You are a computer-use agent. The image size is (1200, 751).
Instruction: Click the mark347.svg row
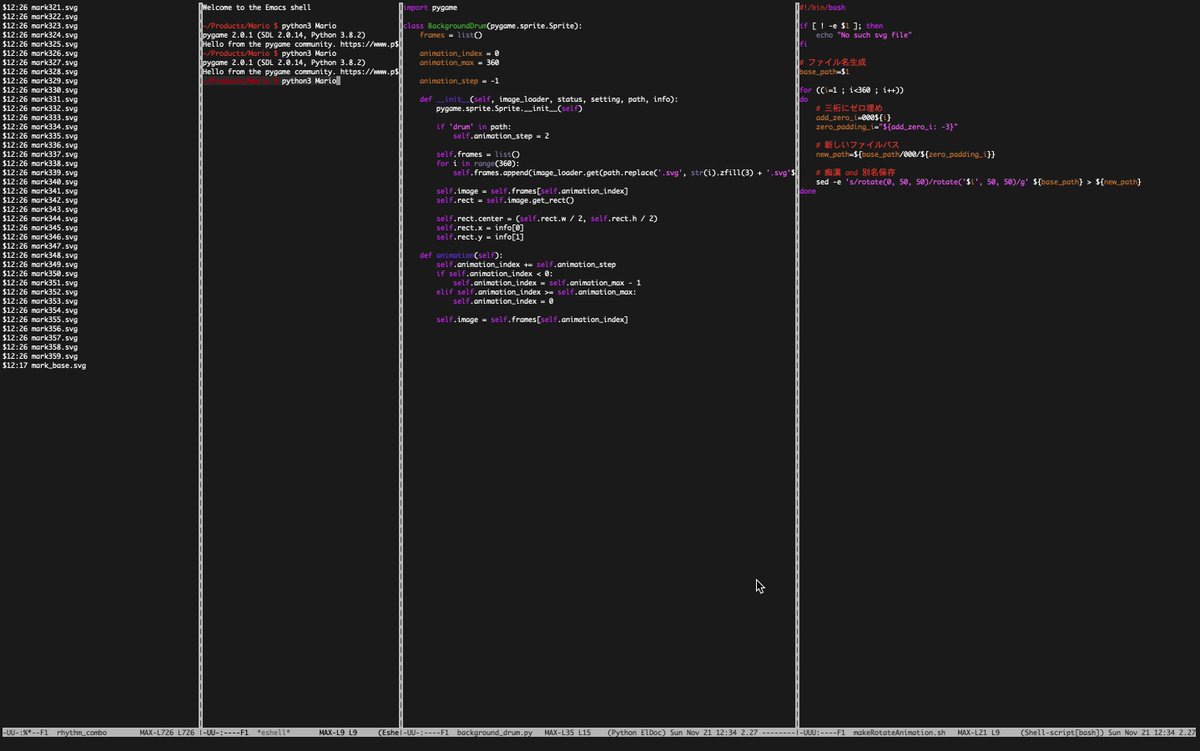40,246
